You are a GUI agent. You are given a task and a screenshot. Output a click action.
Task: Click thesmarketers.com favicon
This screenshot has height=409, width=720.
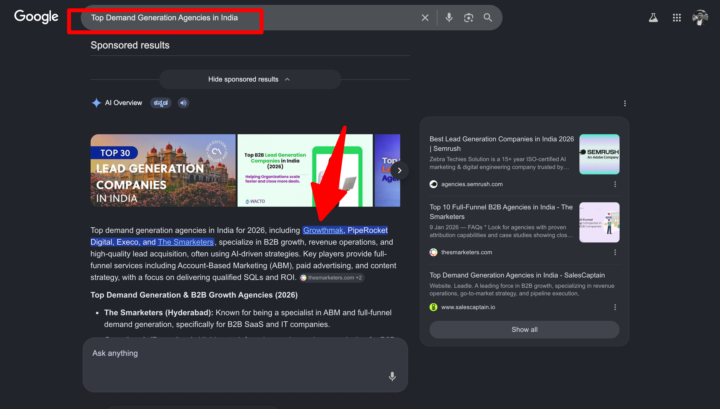pos(433,252)
